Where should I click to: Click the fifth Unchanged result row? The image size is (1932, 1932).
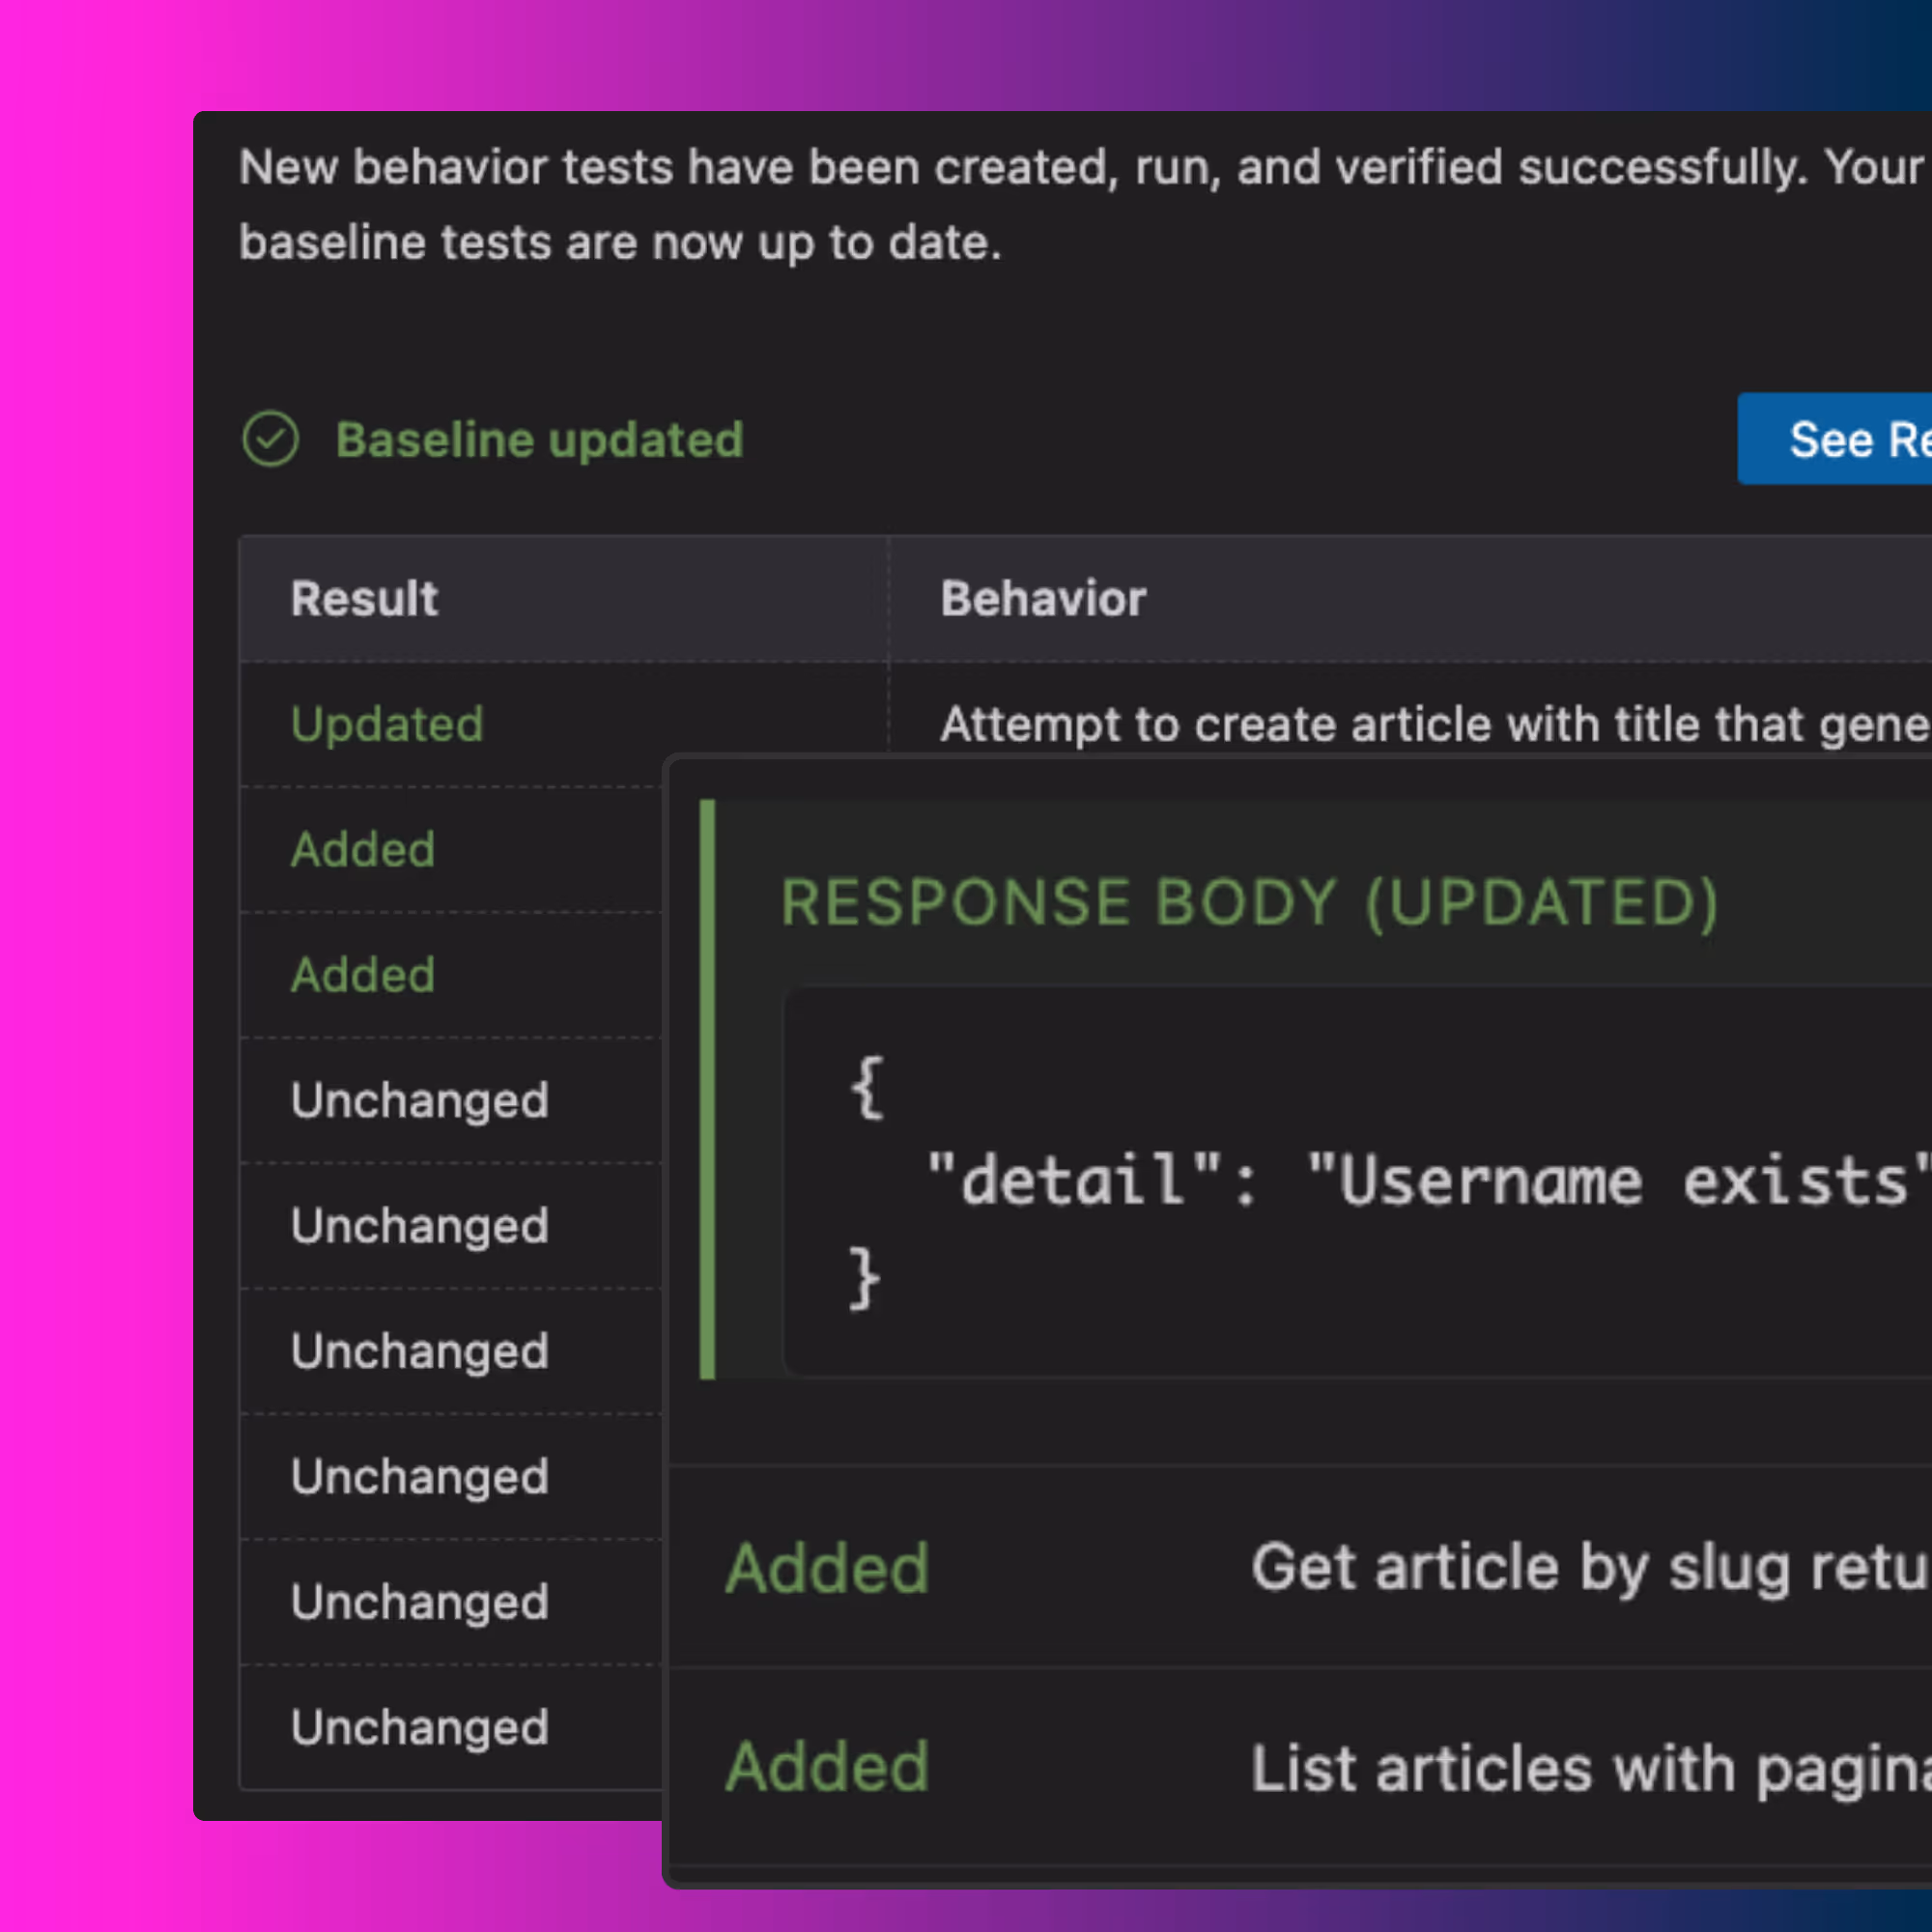[x=419, y=1602]
